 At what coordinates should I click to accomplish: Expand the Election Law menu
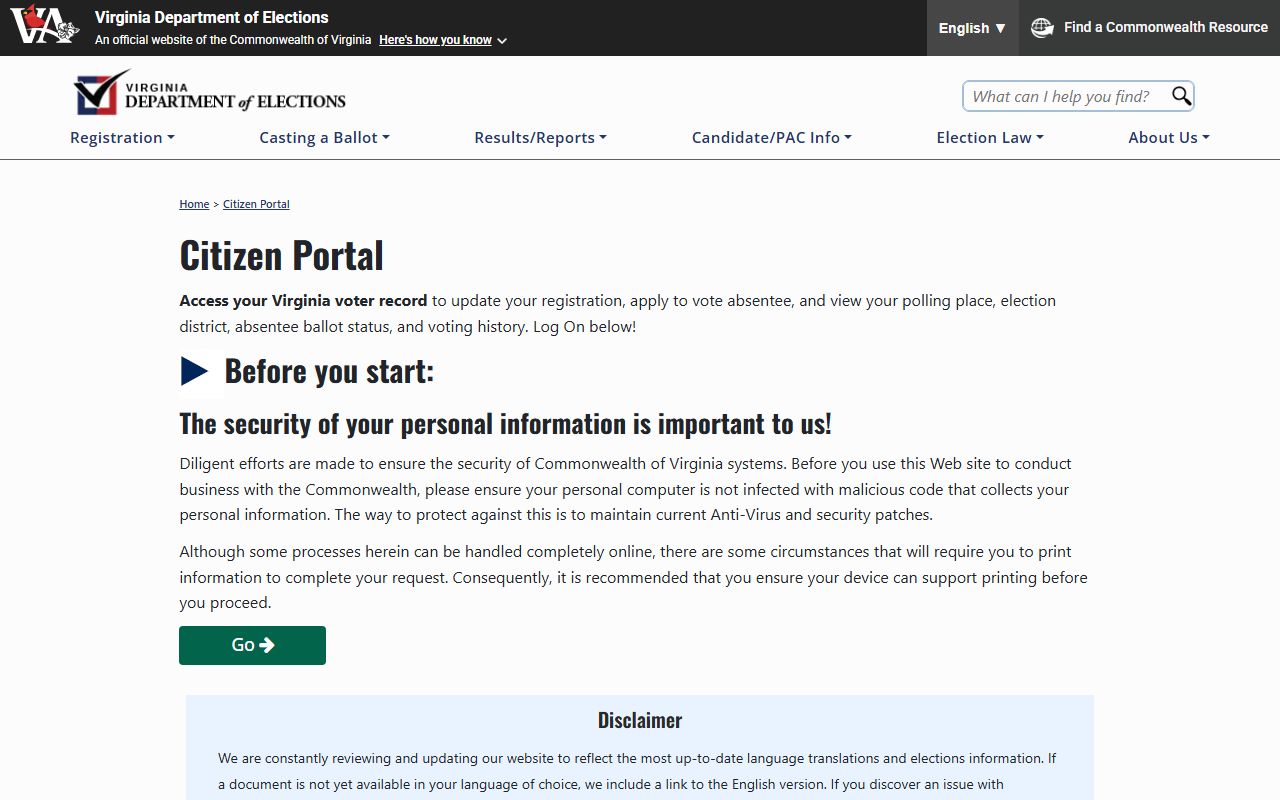[990, 138]
